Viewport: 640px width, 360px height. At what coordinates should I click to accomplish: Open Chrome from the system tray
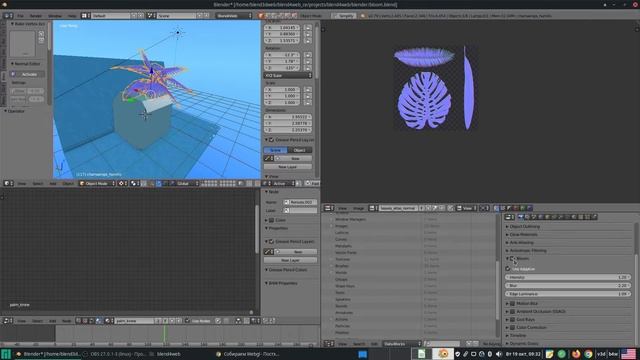coord(588,354)
